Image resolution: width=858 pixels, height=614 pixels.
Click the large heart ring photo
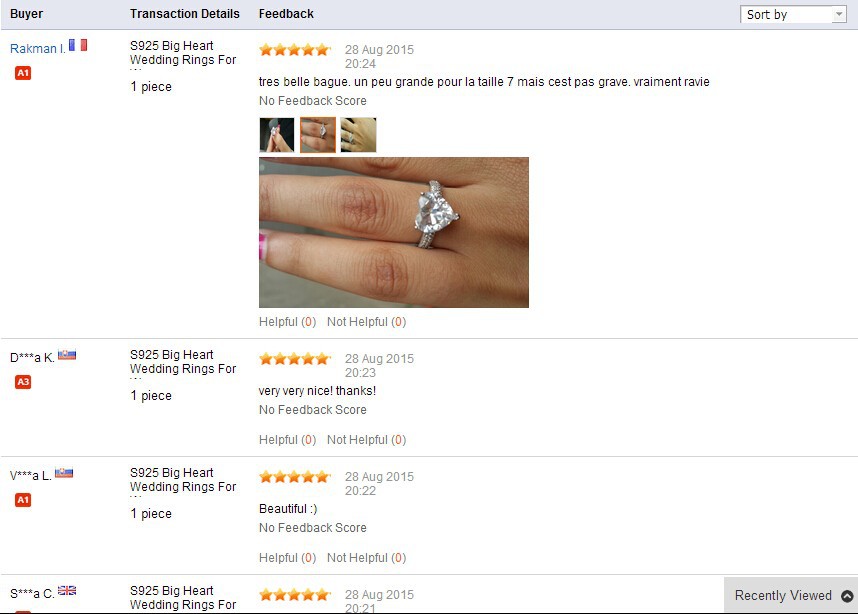[x=394, y=233]
